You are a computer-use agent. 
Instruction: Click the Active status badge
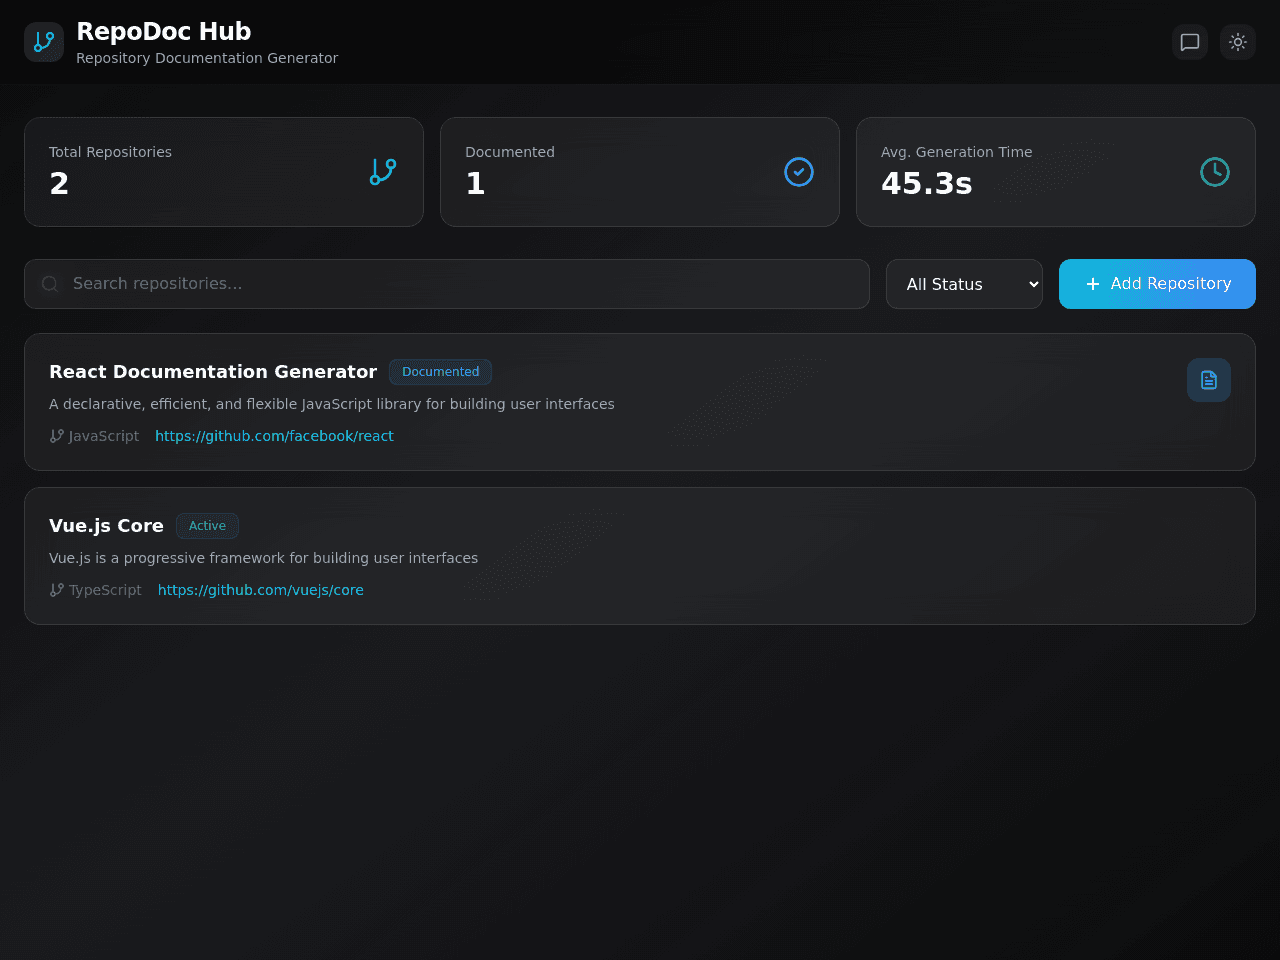[207, 526]
